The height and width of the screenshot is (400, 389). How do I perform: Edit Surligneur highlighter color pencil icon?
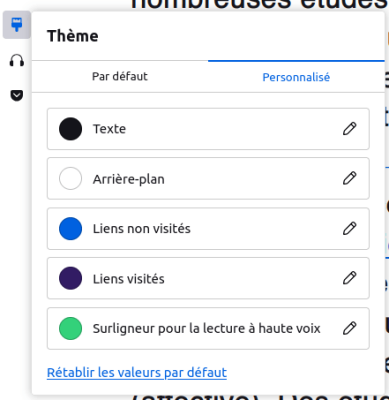click(x=349, y=328)
